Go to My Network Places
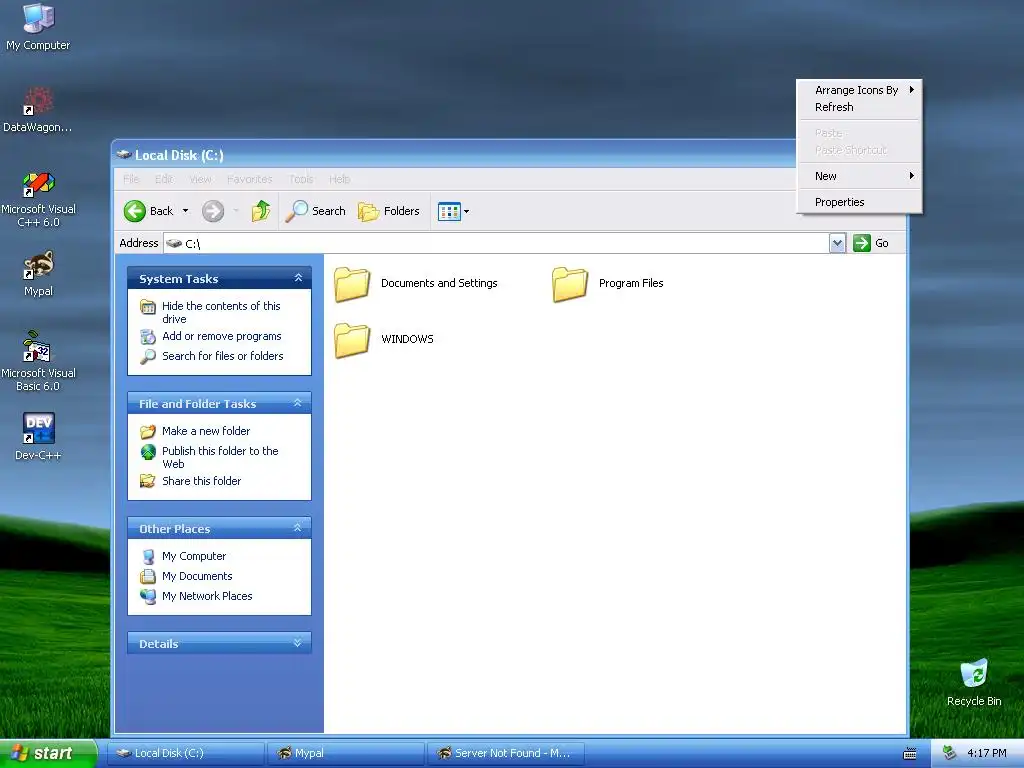This screenshot has height=768, width=1024. [207, 596]
